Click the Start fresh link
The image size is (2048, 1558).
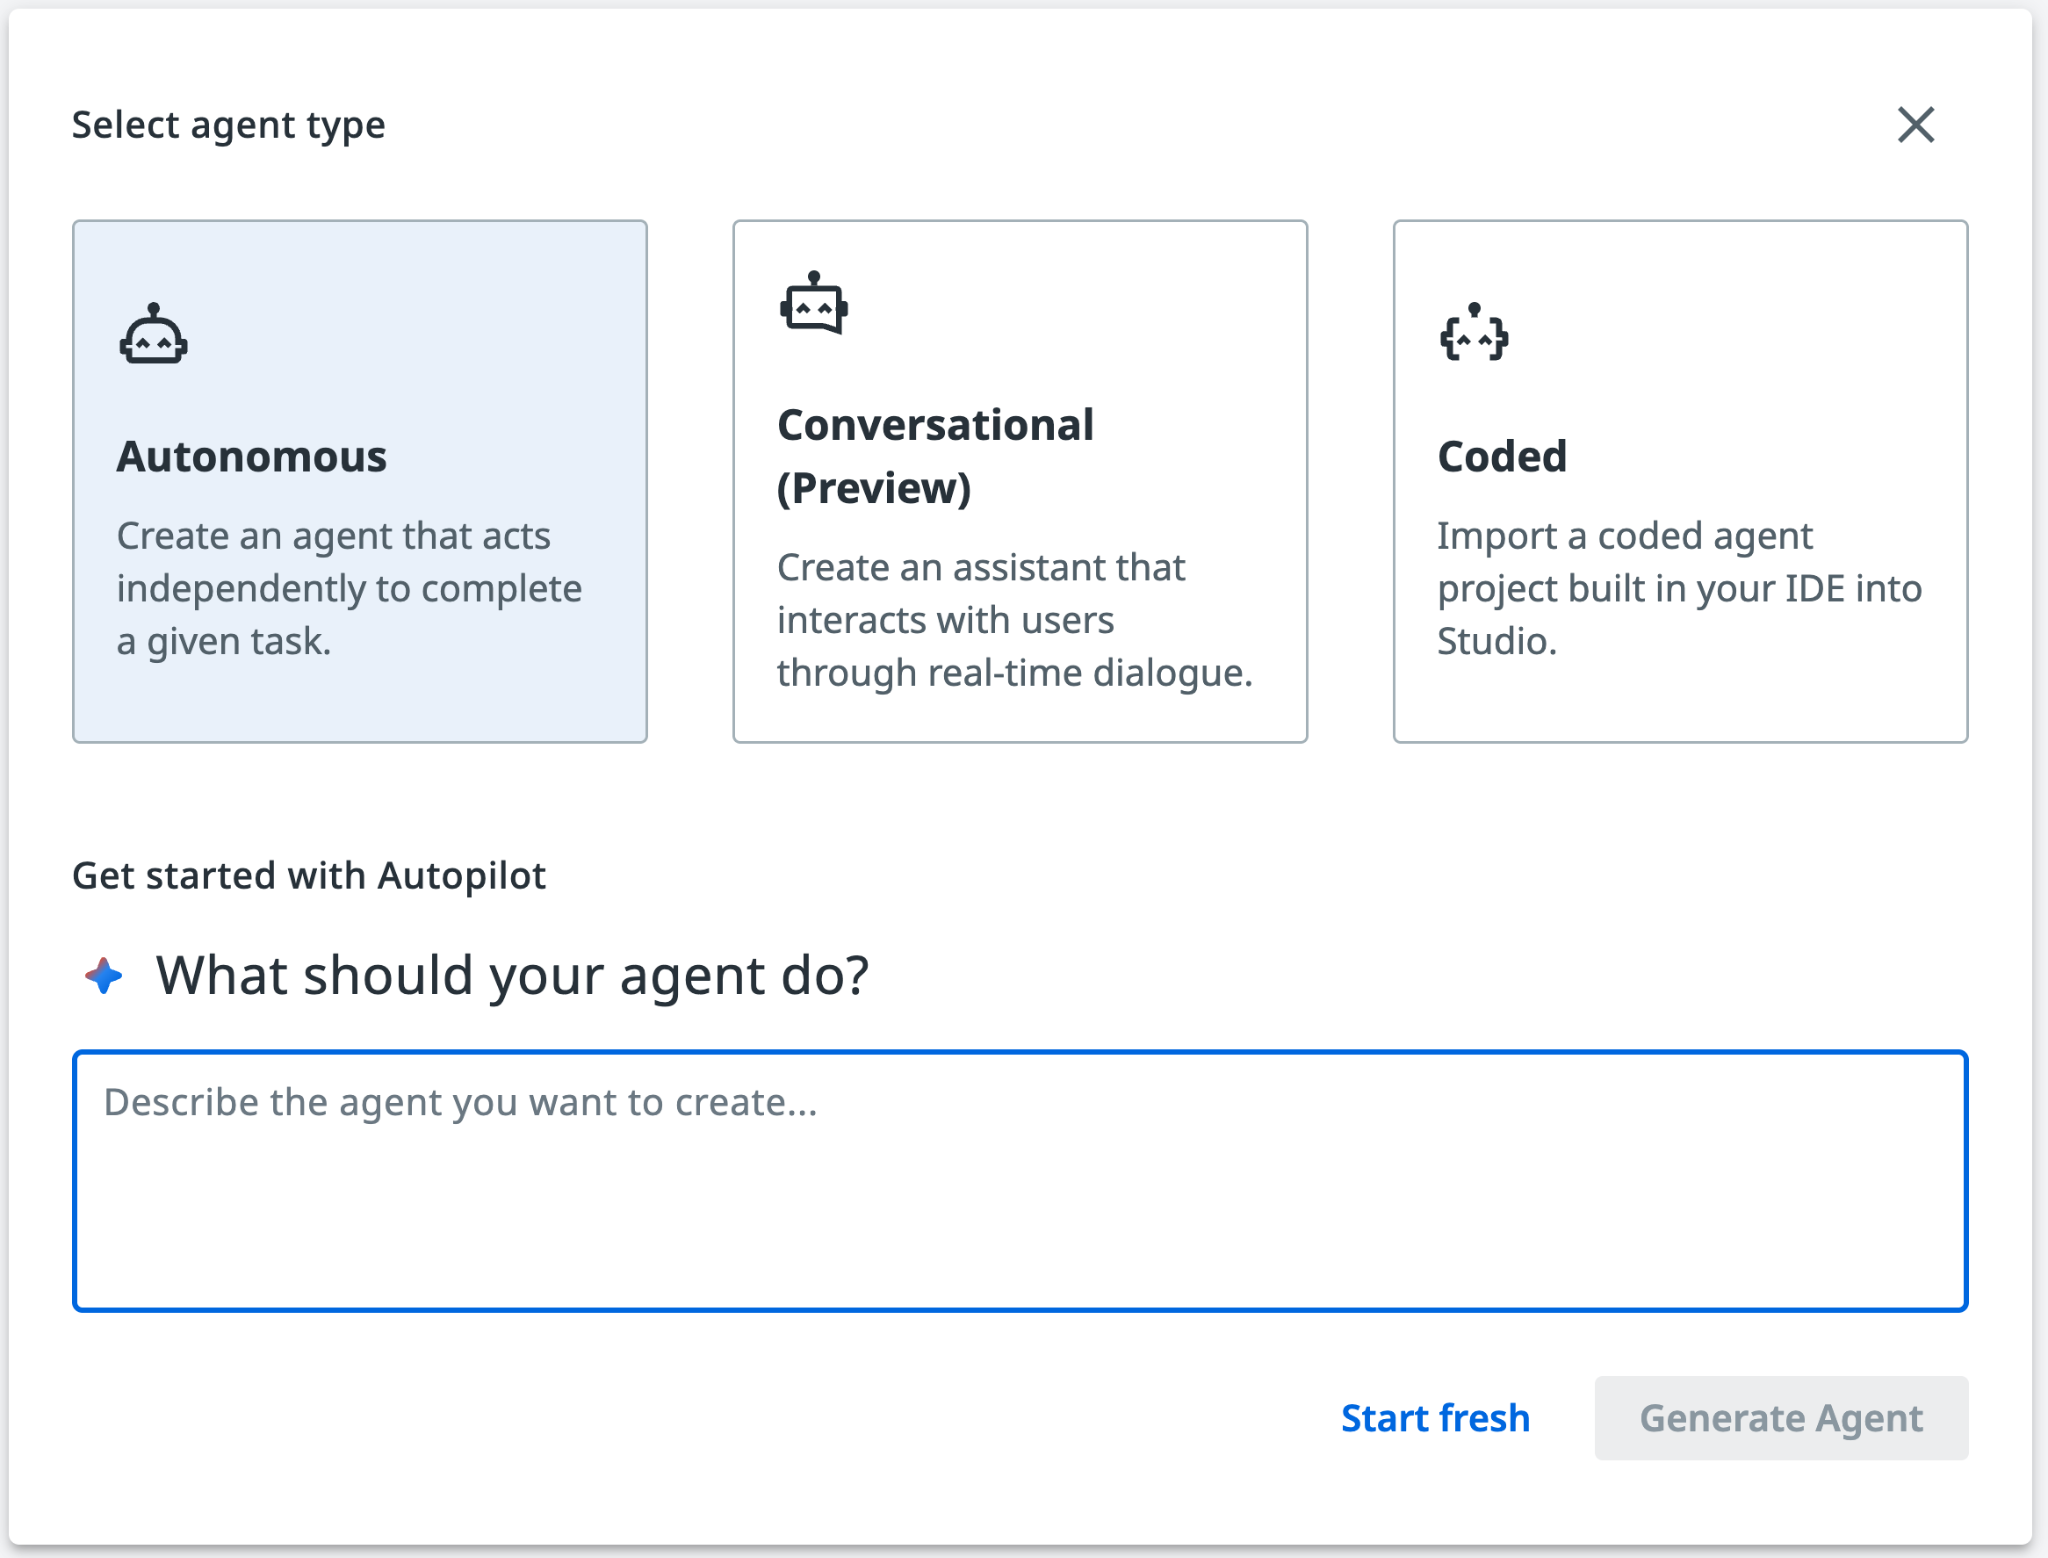[x=1435, y=1418]
